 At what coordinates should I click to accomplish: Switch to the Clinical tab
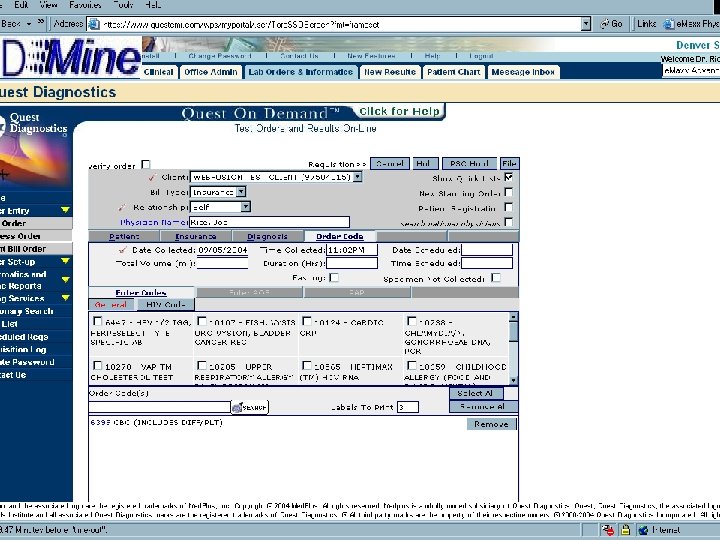click(158, 72)
